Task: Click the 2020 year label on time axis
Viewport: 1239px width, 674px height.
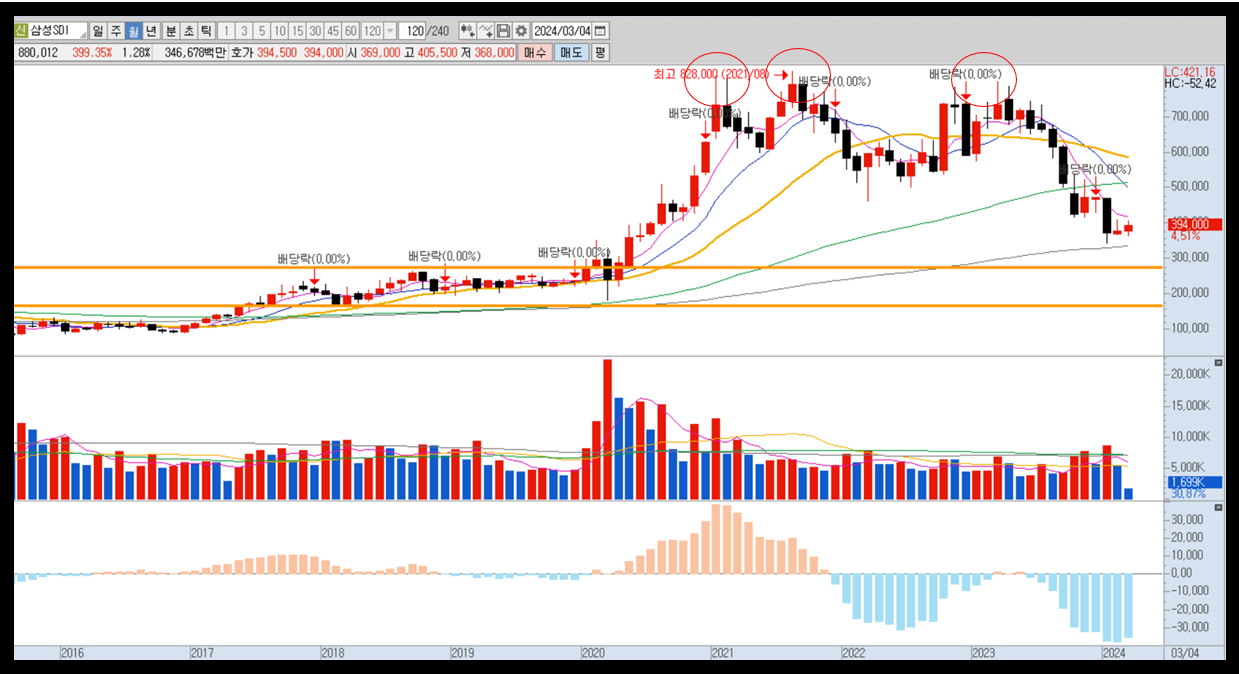Action: [592, 653]
